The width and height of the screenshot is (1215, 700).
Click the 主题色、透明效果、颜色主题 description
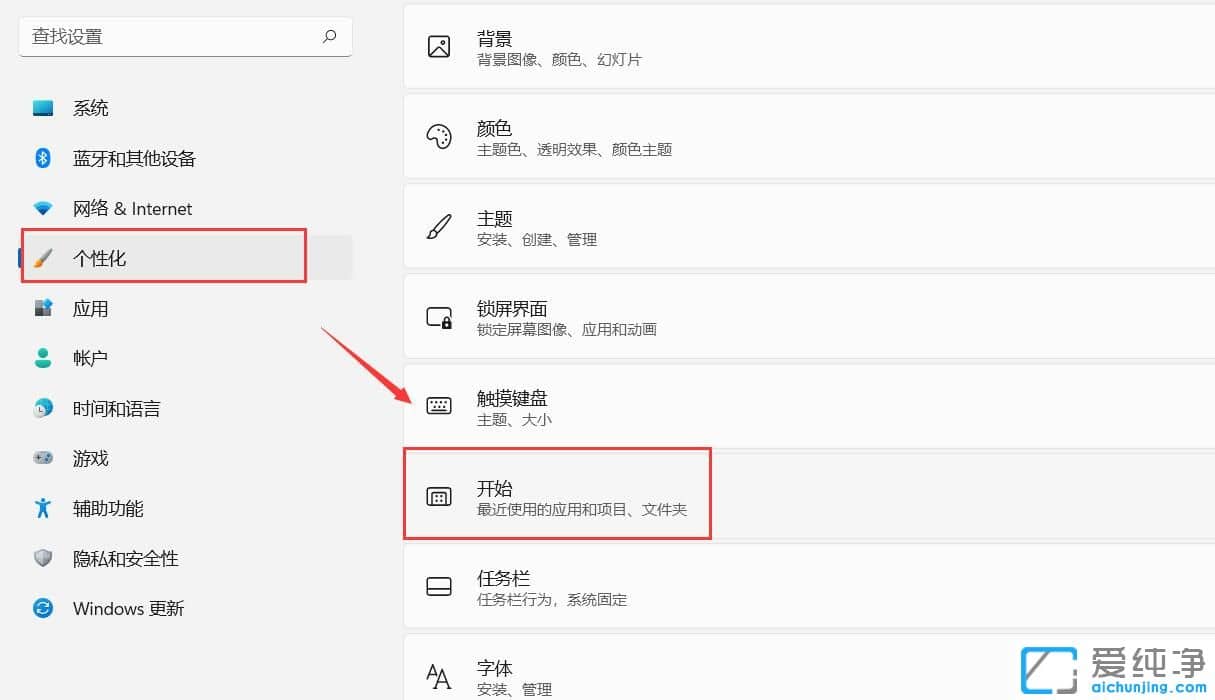(x=575, y=150)
